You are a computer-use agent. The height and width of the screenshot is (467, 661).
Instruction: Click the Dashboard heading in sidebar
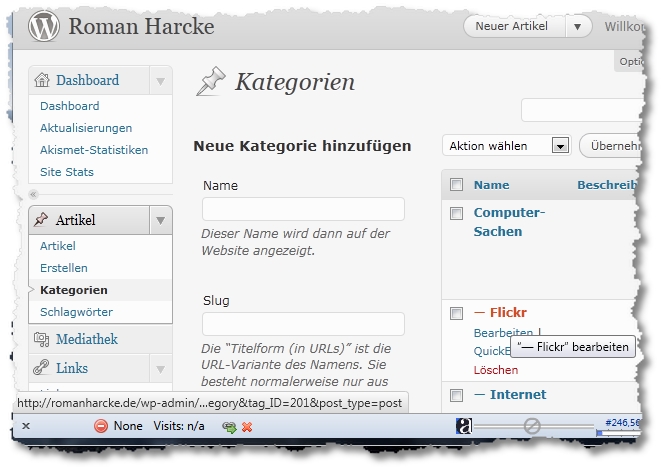88,80
